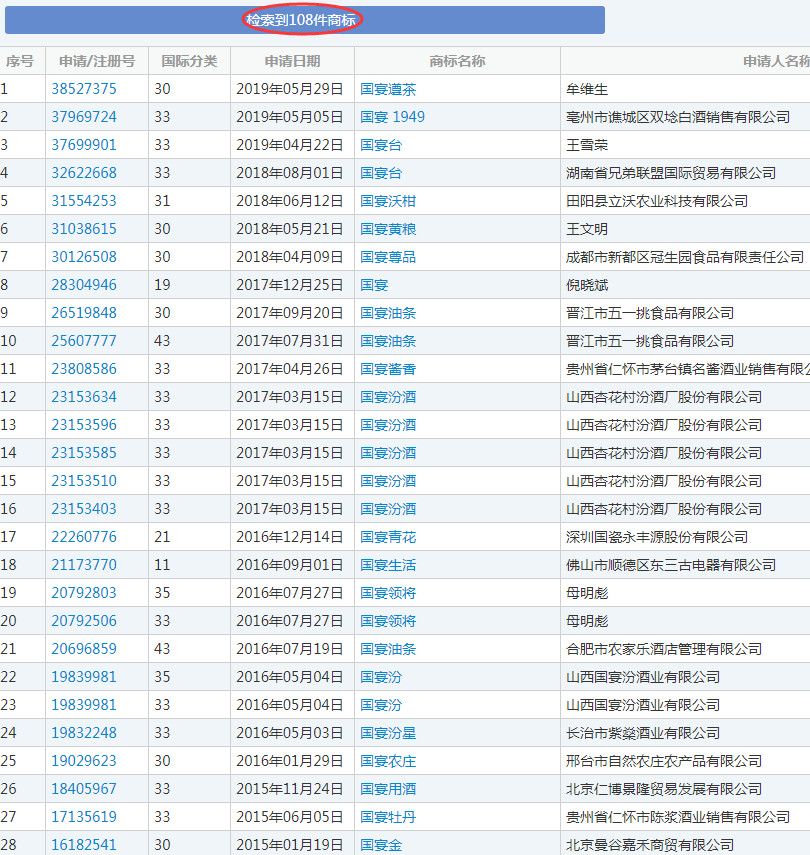The height and width of the screenshot is (855, 810).
Task: Open the 国宴汾星 trademark link
Action: click(x=388, y=733)
